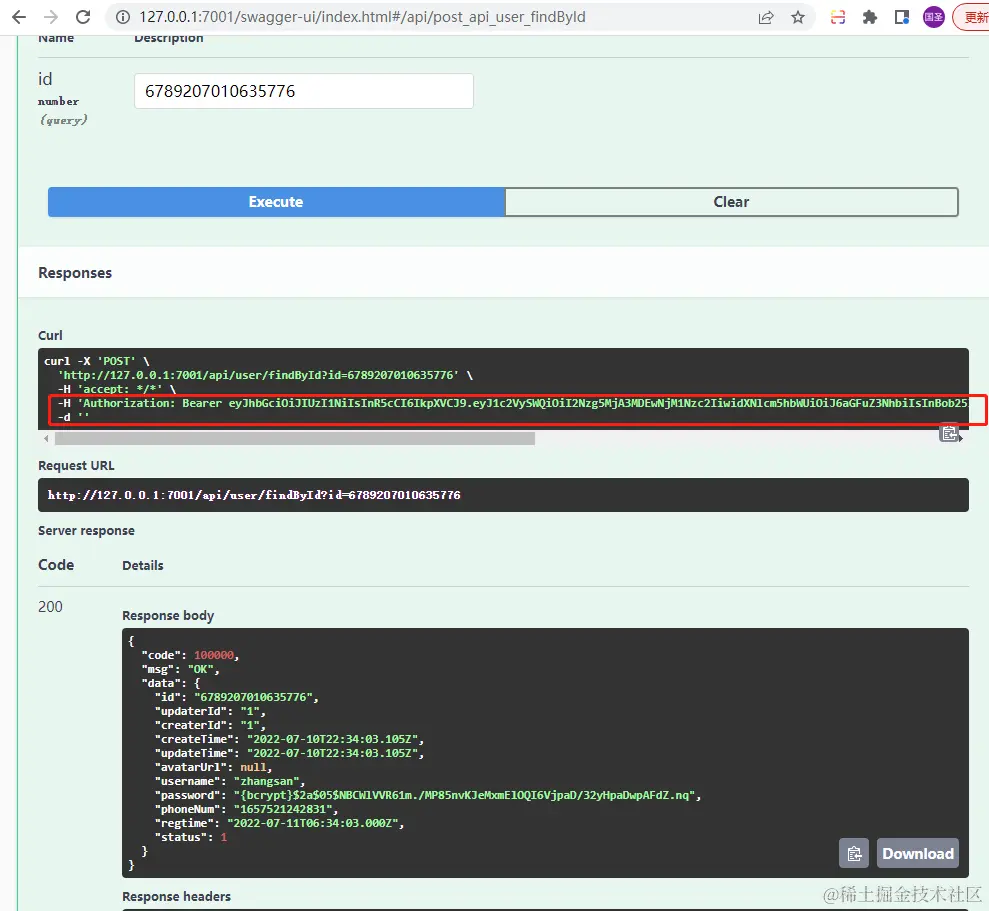The height and width of the screenshot is (911, 989).
Task: Download the response body
Action: [918, 854]
